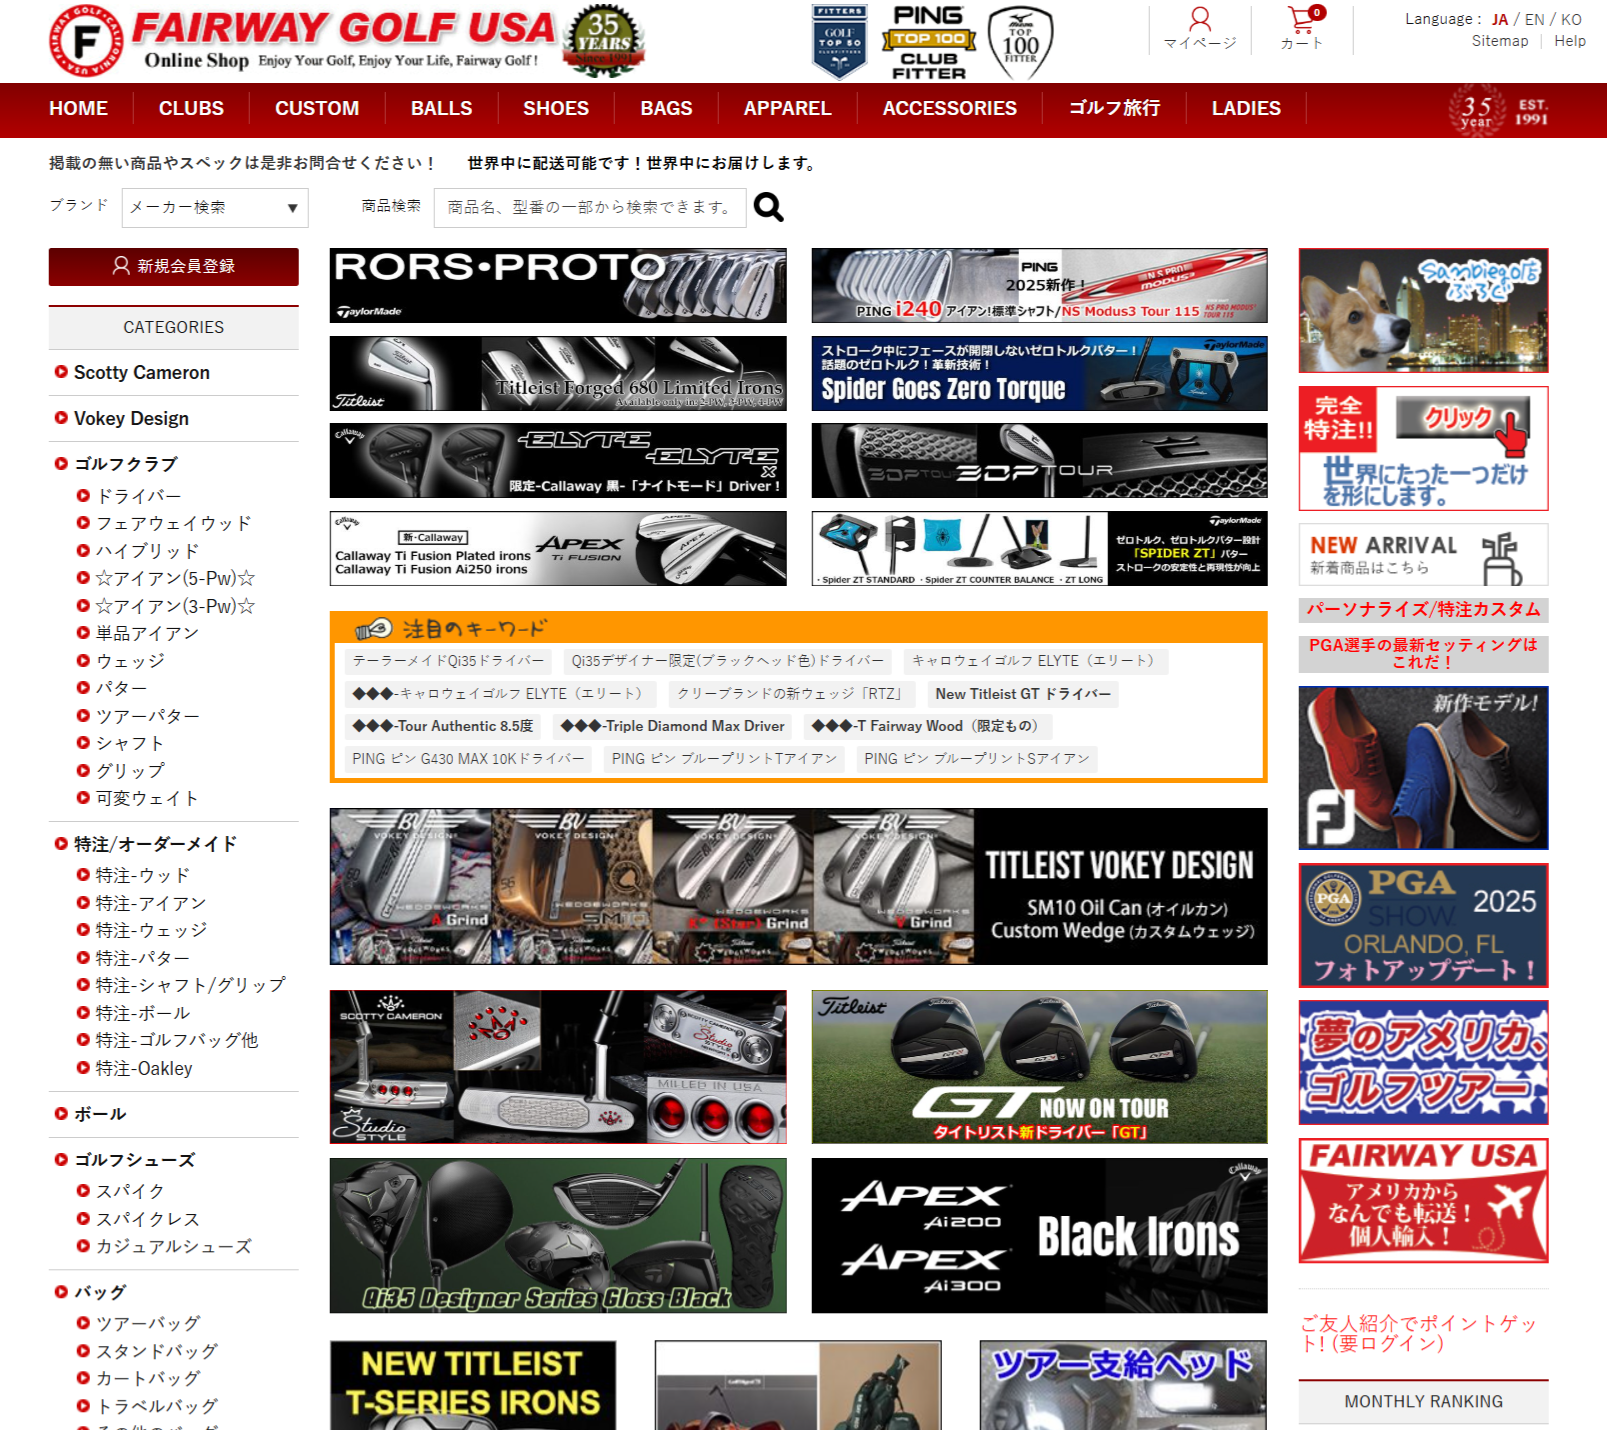Open the SHOES menu
The image size is (1607, 1430).
click(556, 108)
